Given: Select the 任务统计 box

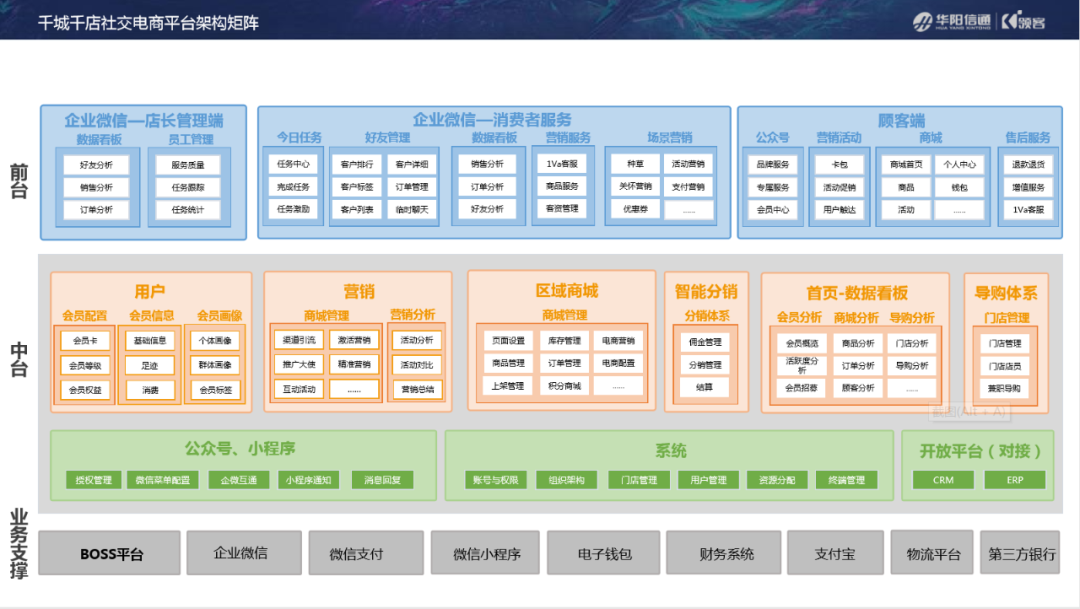Looking at the screenshot, I should tap(188, 209).
